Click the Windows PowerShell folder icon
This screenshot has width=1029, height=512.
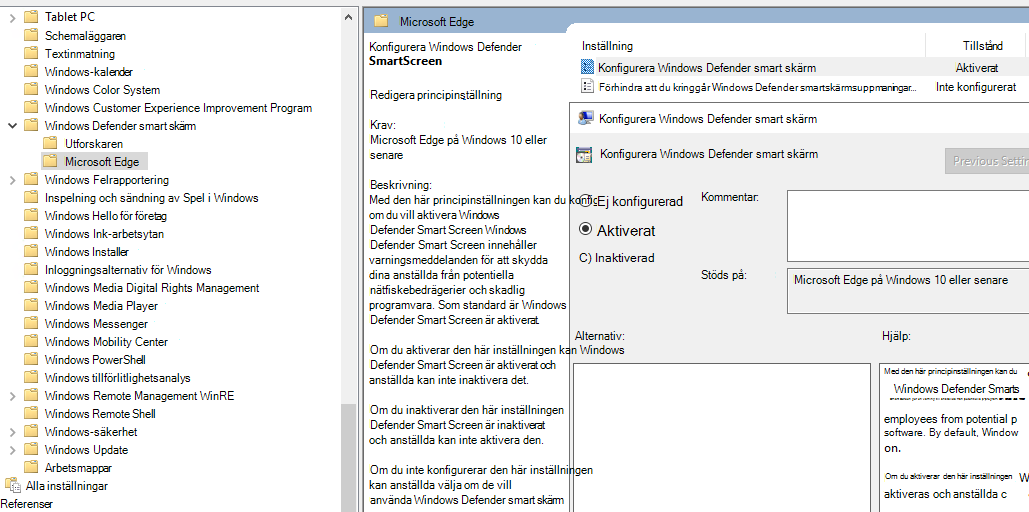pos(31,359)
